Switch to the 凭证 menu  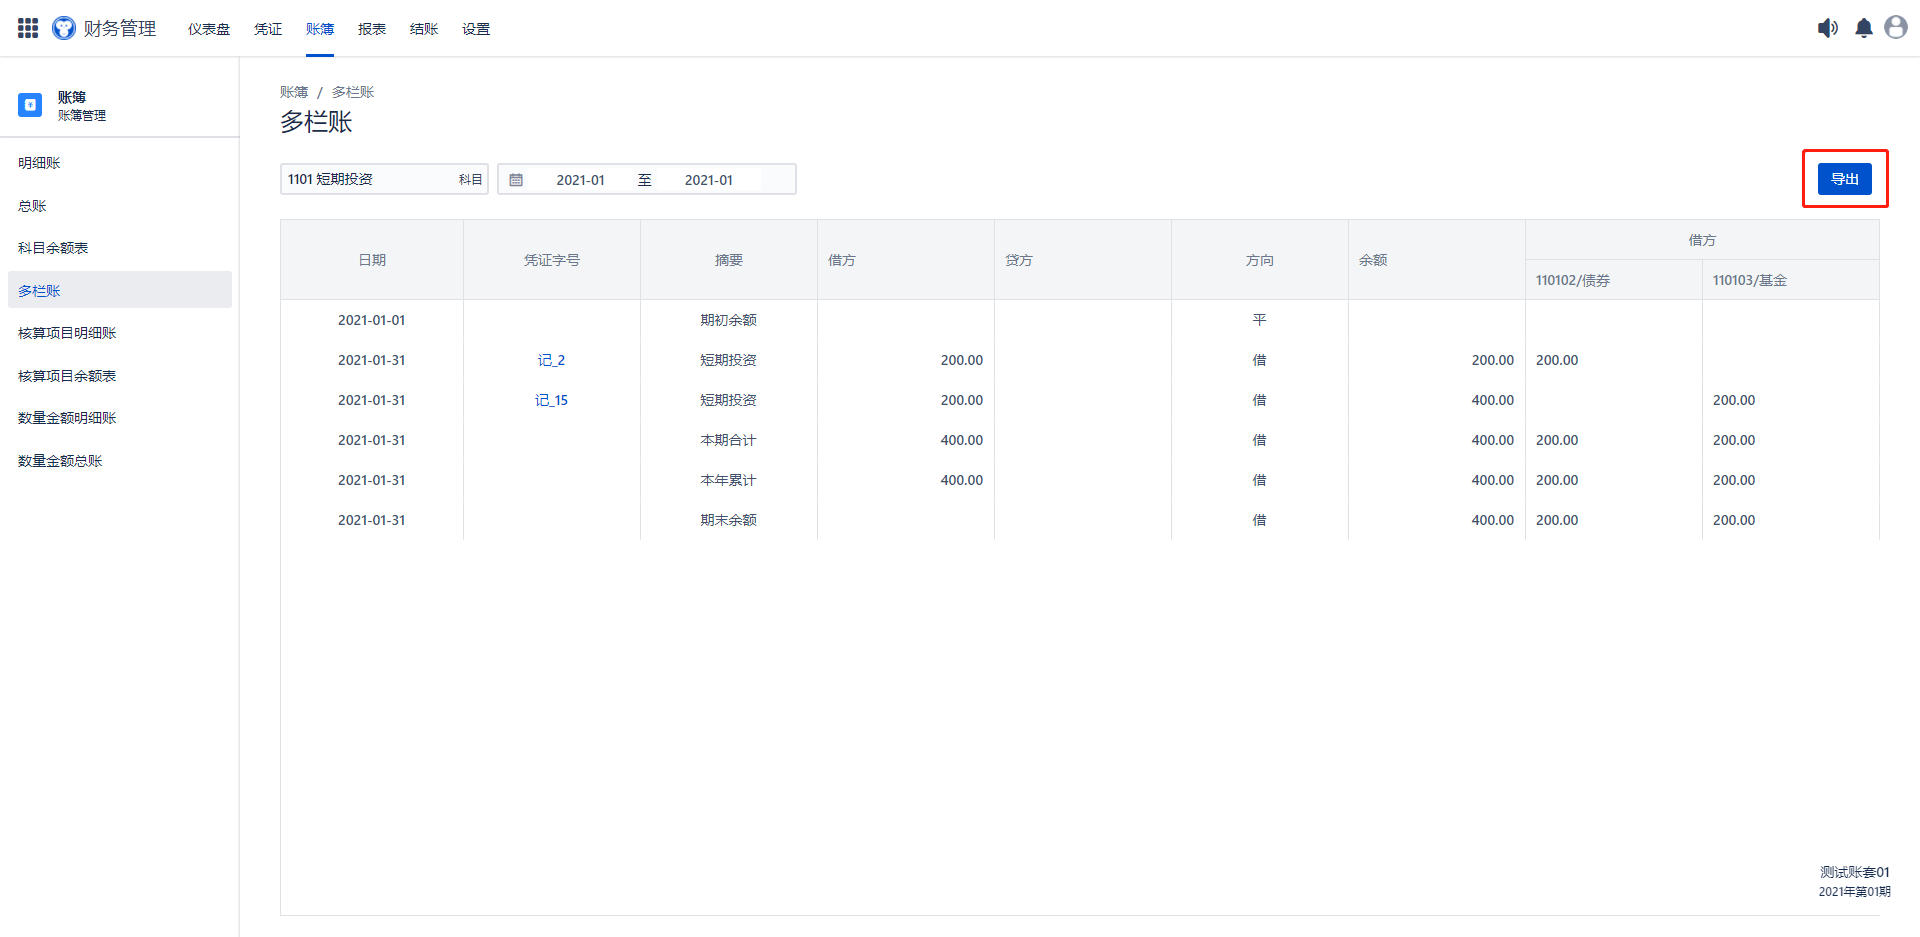268,29
